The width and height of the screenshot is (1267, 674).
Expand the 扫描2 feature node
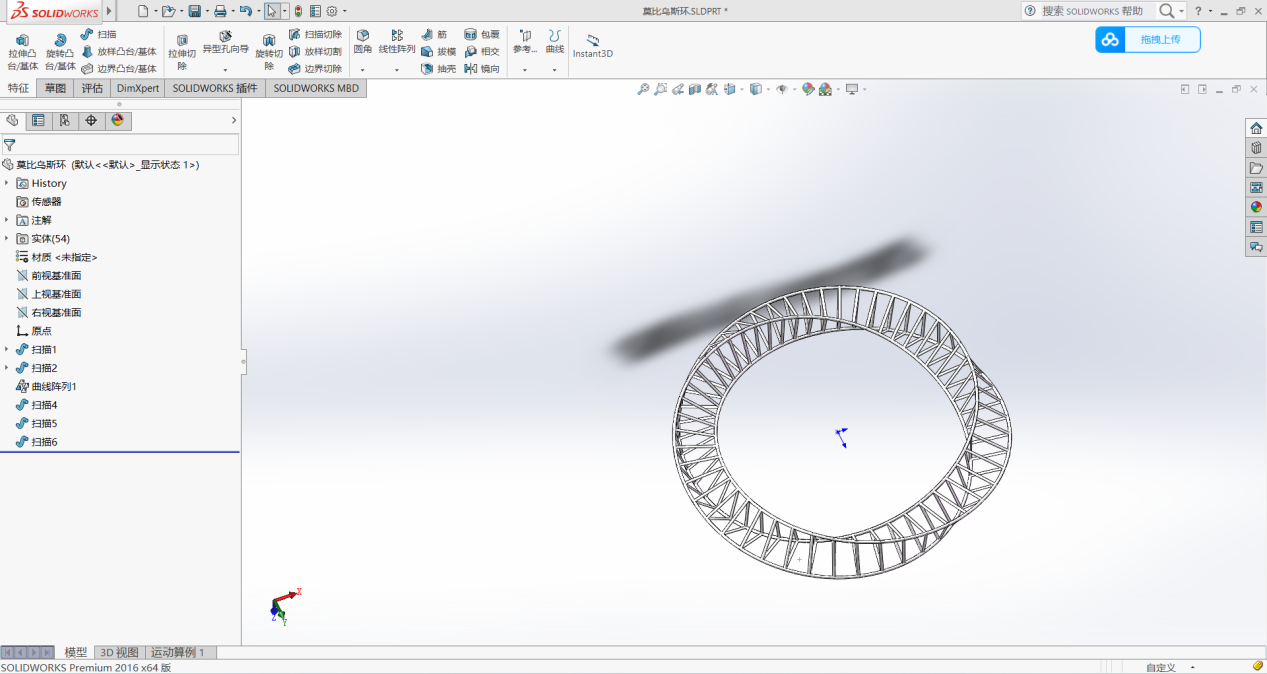[x=7, y=367]
